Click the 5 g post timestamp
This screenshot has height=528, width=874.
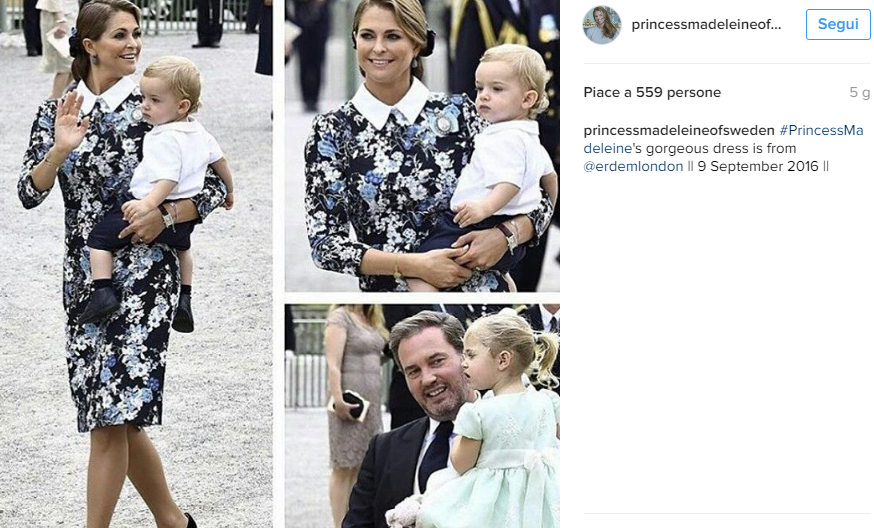(860, 93)
